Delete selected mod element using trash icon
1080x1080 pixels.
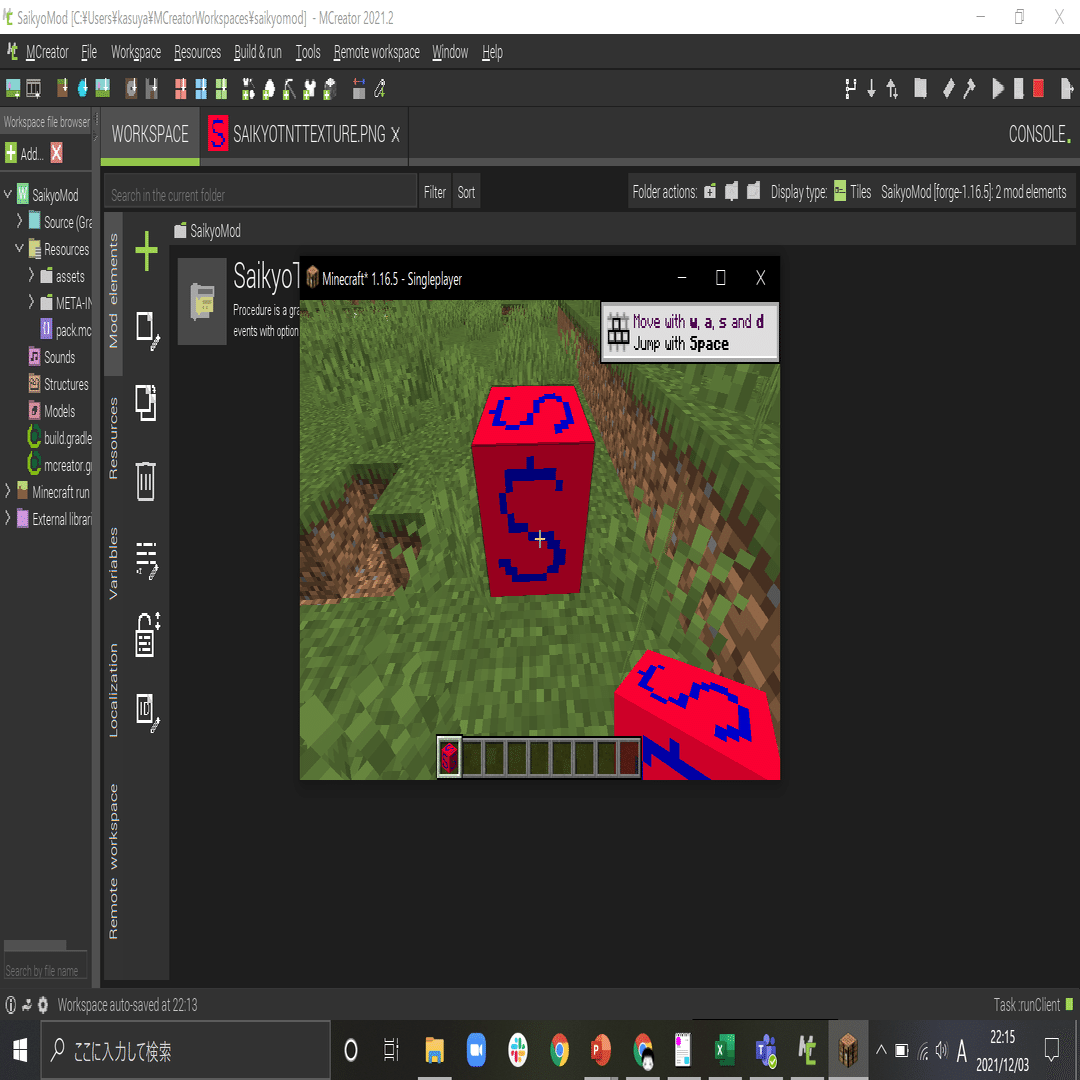point(147,481)
